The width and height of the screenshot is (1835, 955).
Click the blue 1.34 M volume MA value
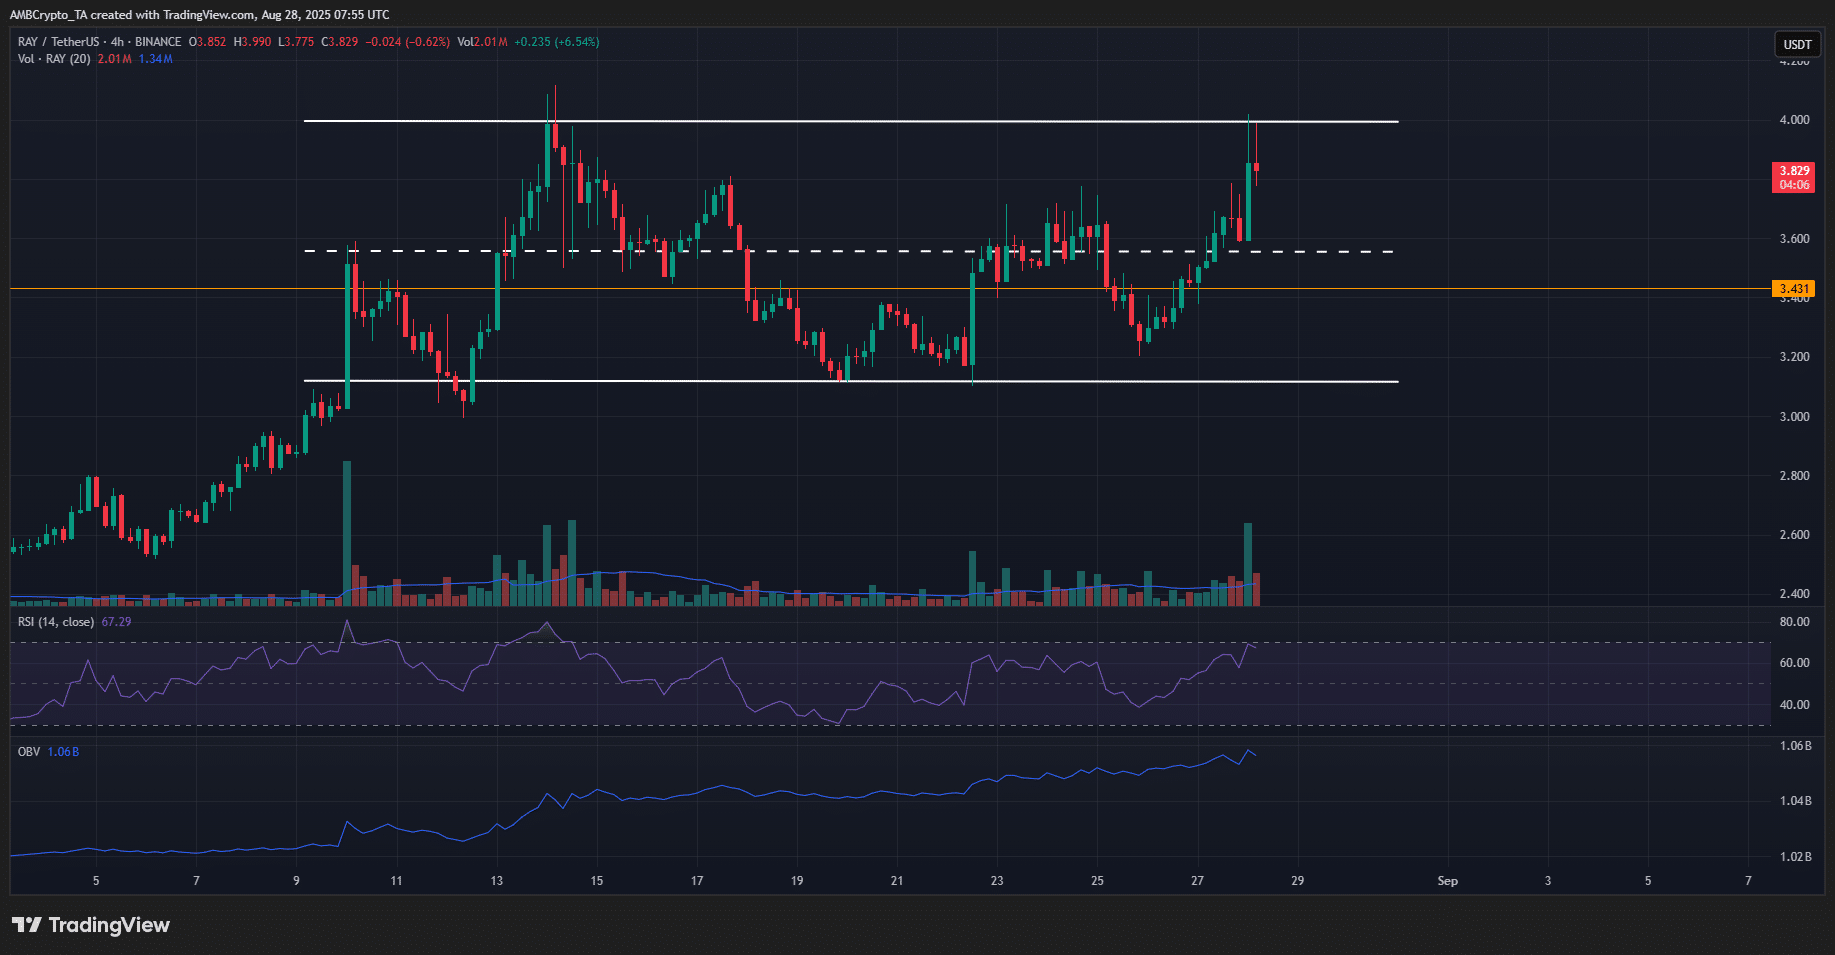click(x=156, y=59)
